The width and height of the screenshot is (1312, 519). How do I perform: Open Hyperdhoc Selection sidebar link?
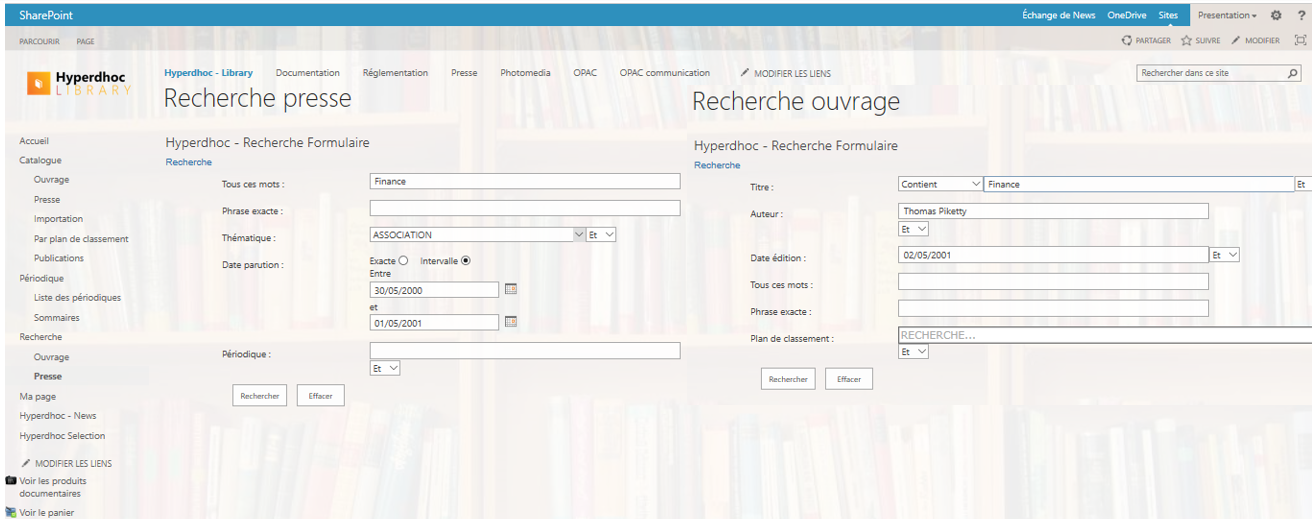[x=62, y=436]
